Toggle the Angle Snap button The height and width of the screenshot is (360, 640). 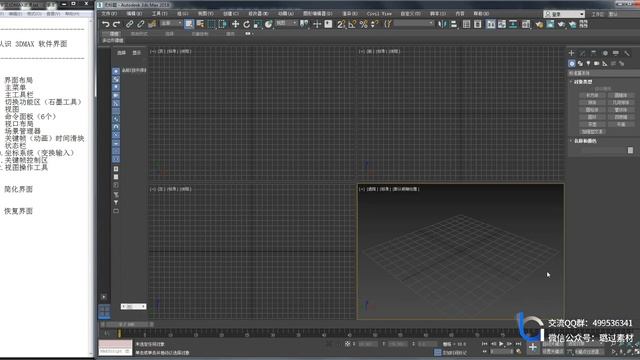tap(352, 24)
